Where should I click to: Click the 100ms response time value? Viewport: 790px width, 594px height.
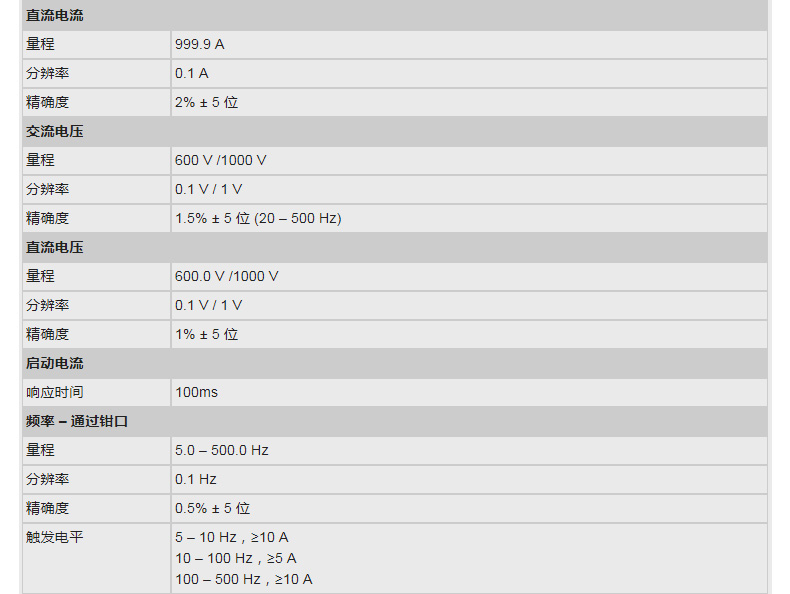pos(196,392)
